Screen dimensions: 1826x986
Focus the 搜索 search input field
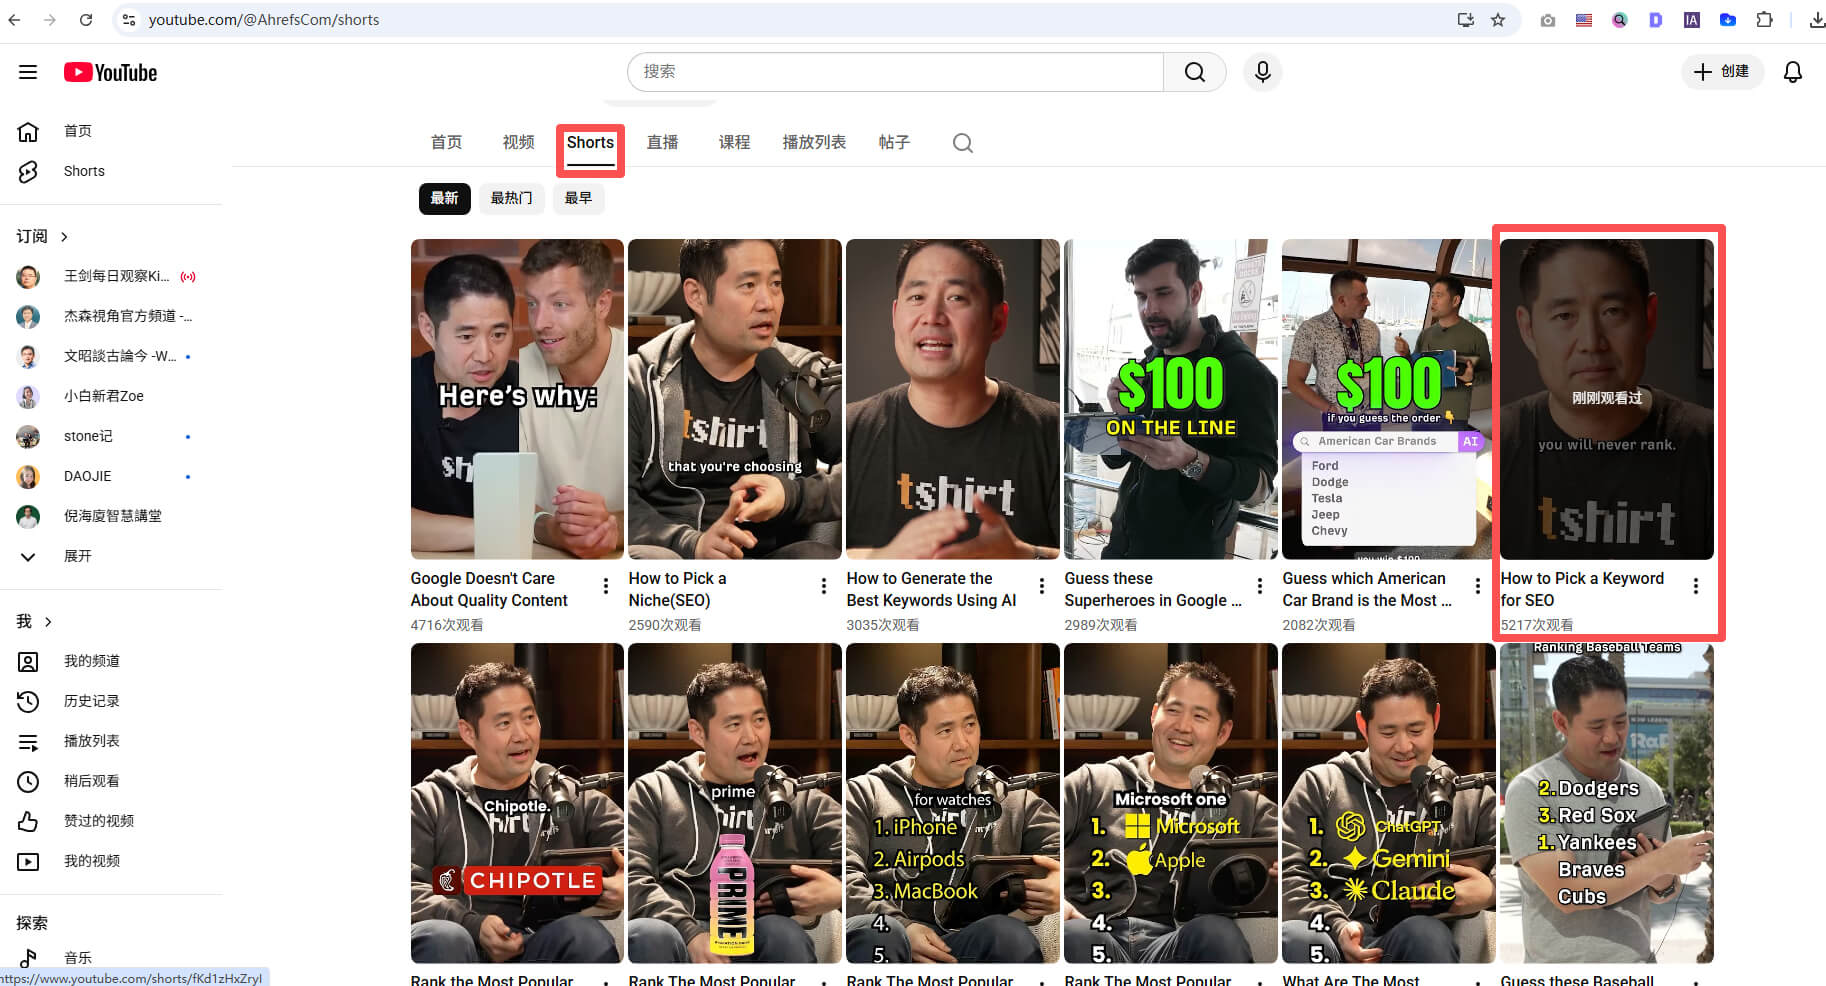click(x=895, y=72)
